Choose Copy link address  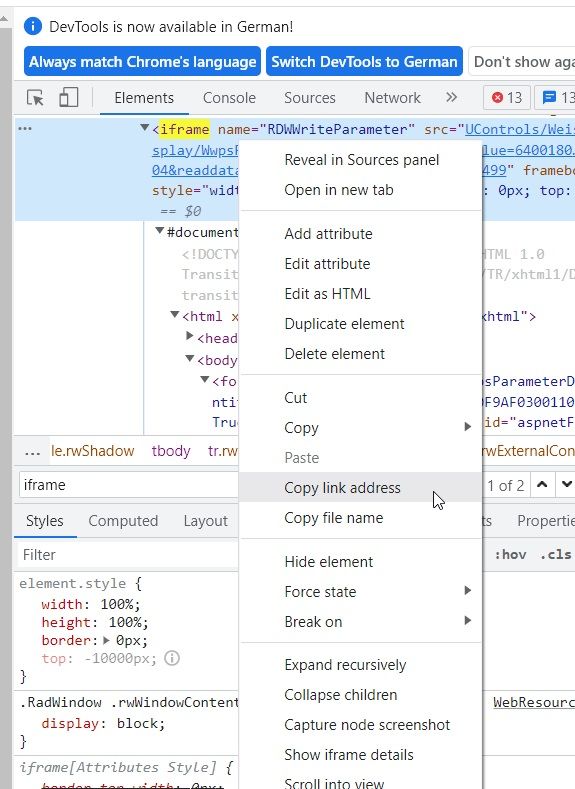click(360, 488)
